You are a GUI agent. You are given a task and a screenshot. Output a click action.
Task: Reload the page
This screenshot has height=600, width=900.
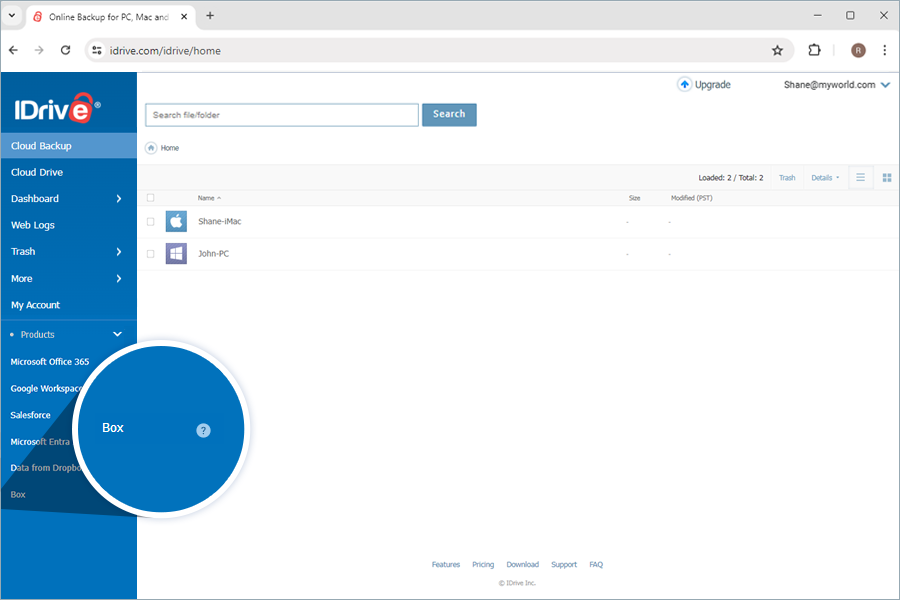pos(65,51)
